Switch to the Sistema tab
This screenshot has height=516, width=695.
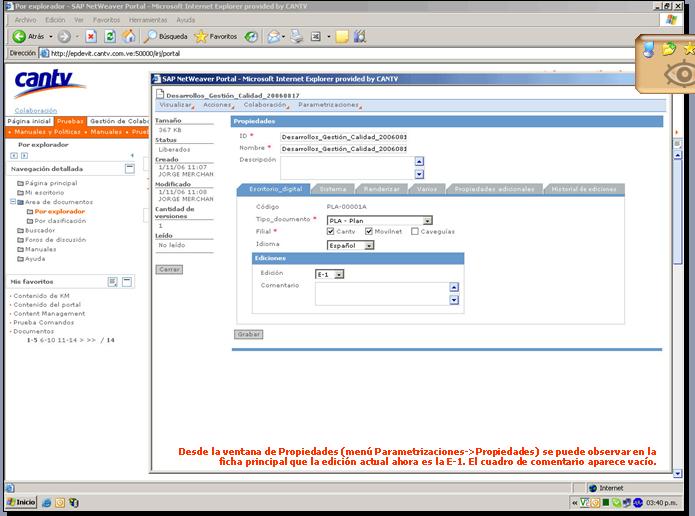(333, 189)
